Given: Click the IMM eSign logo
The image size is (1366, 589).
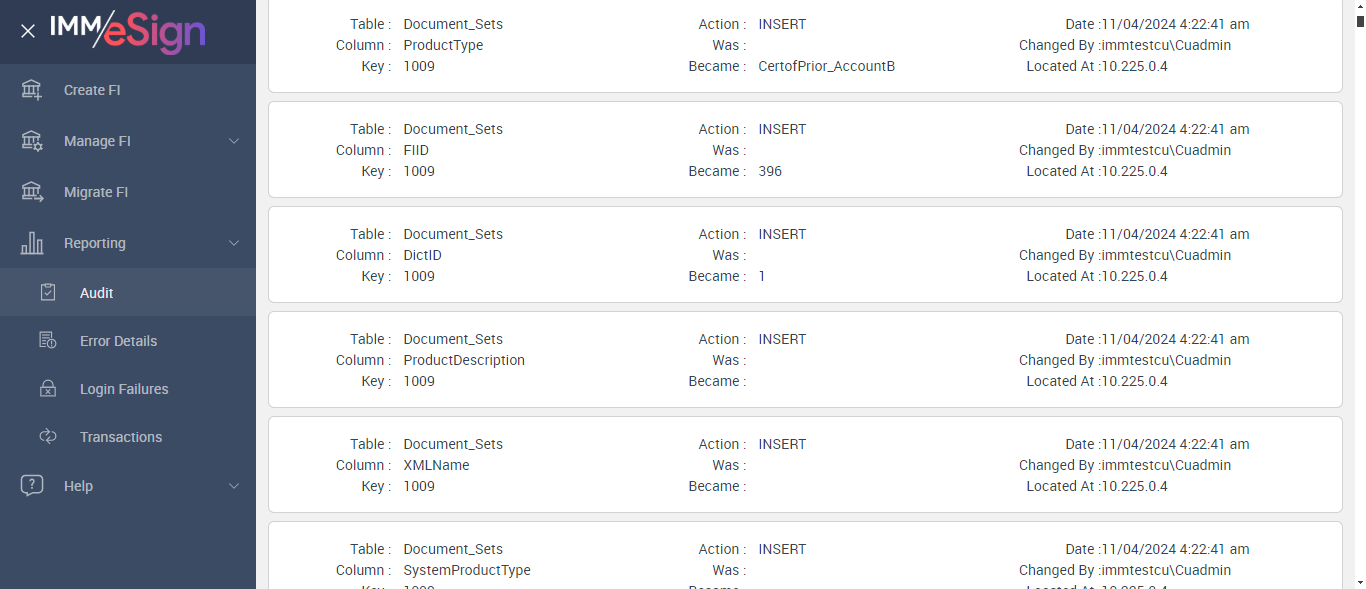Looking at the screenshot, I should (128, 30).
